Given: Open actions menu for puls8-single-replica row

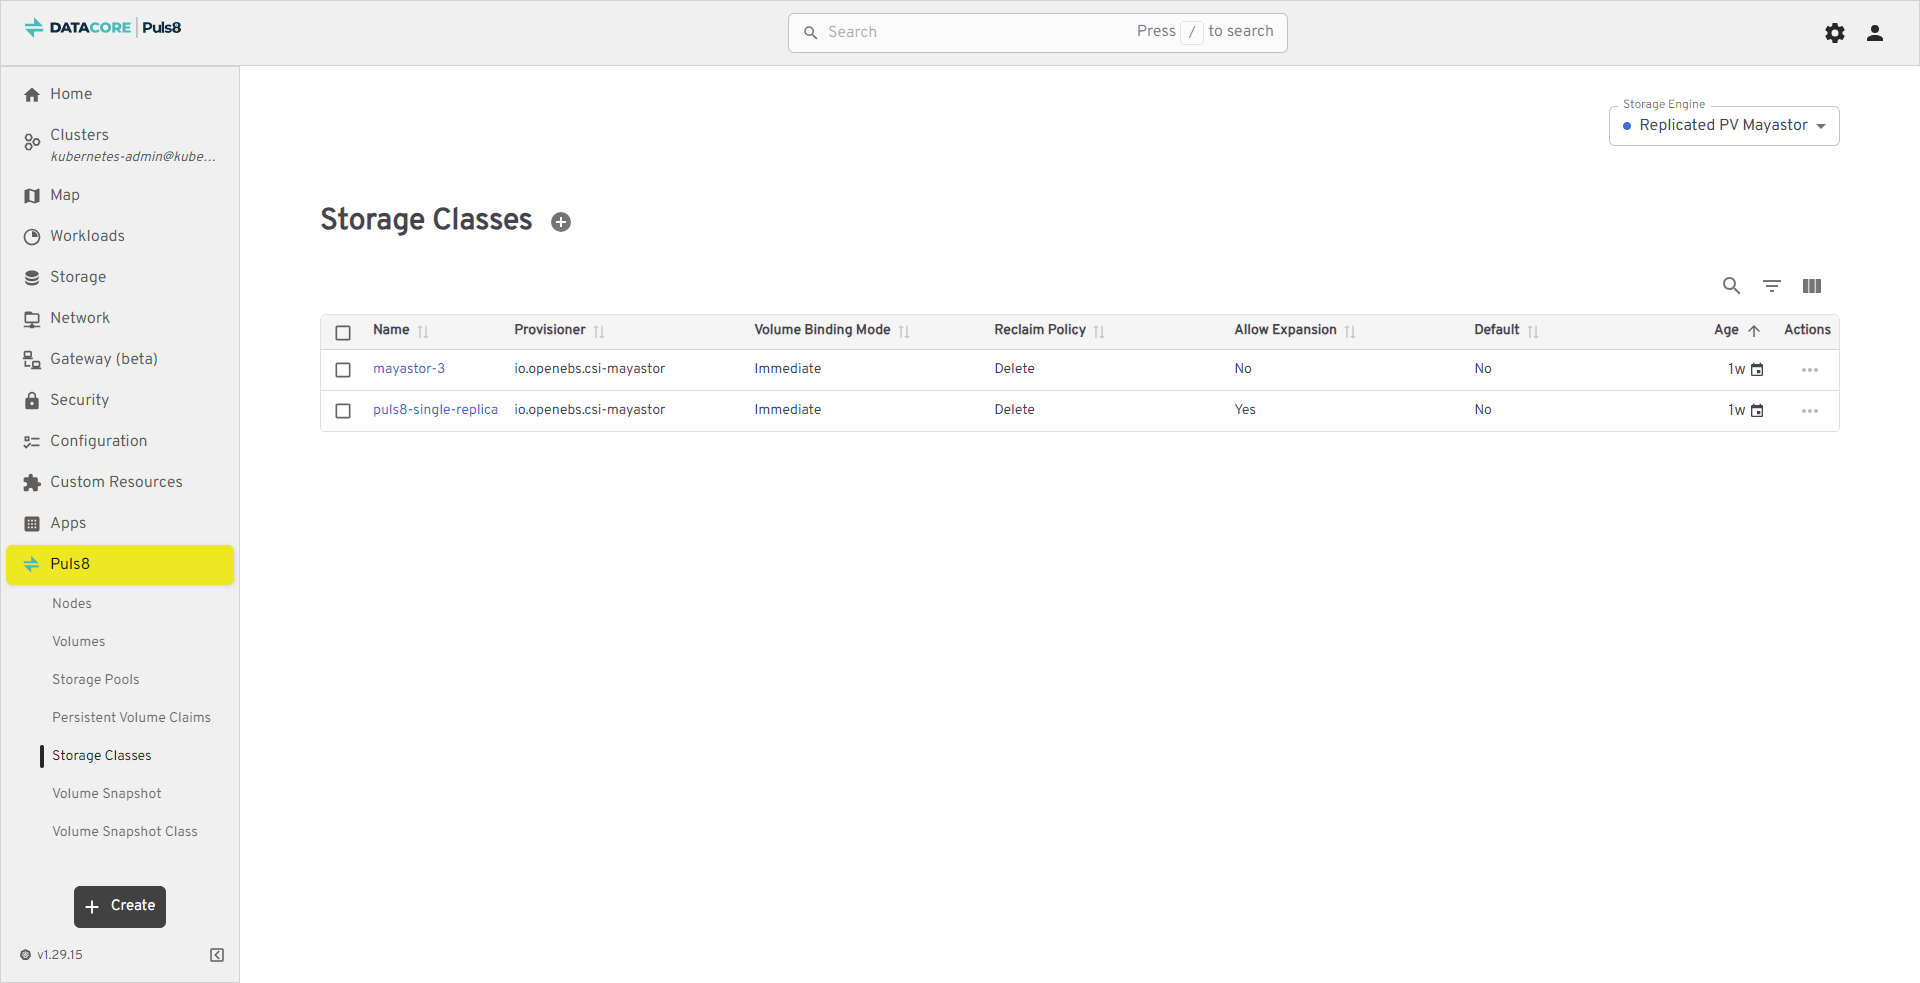Looking at the screenshot, I should pyautogui.click(x=1809, y=411).
